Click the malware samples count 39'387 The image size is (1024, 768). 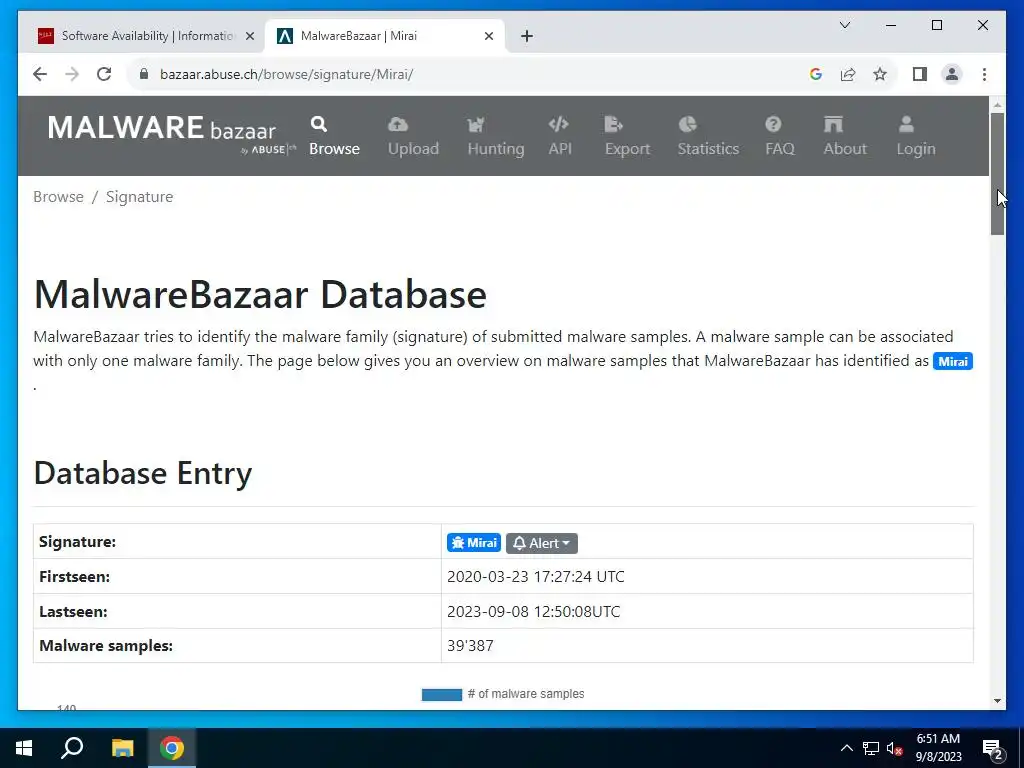coord(470,646)
